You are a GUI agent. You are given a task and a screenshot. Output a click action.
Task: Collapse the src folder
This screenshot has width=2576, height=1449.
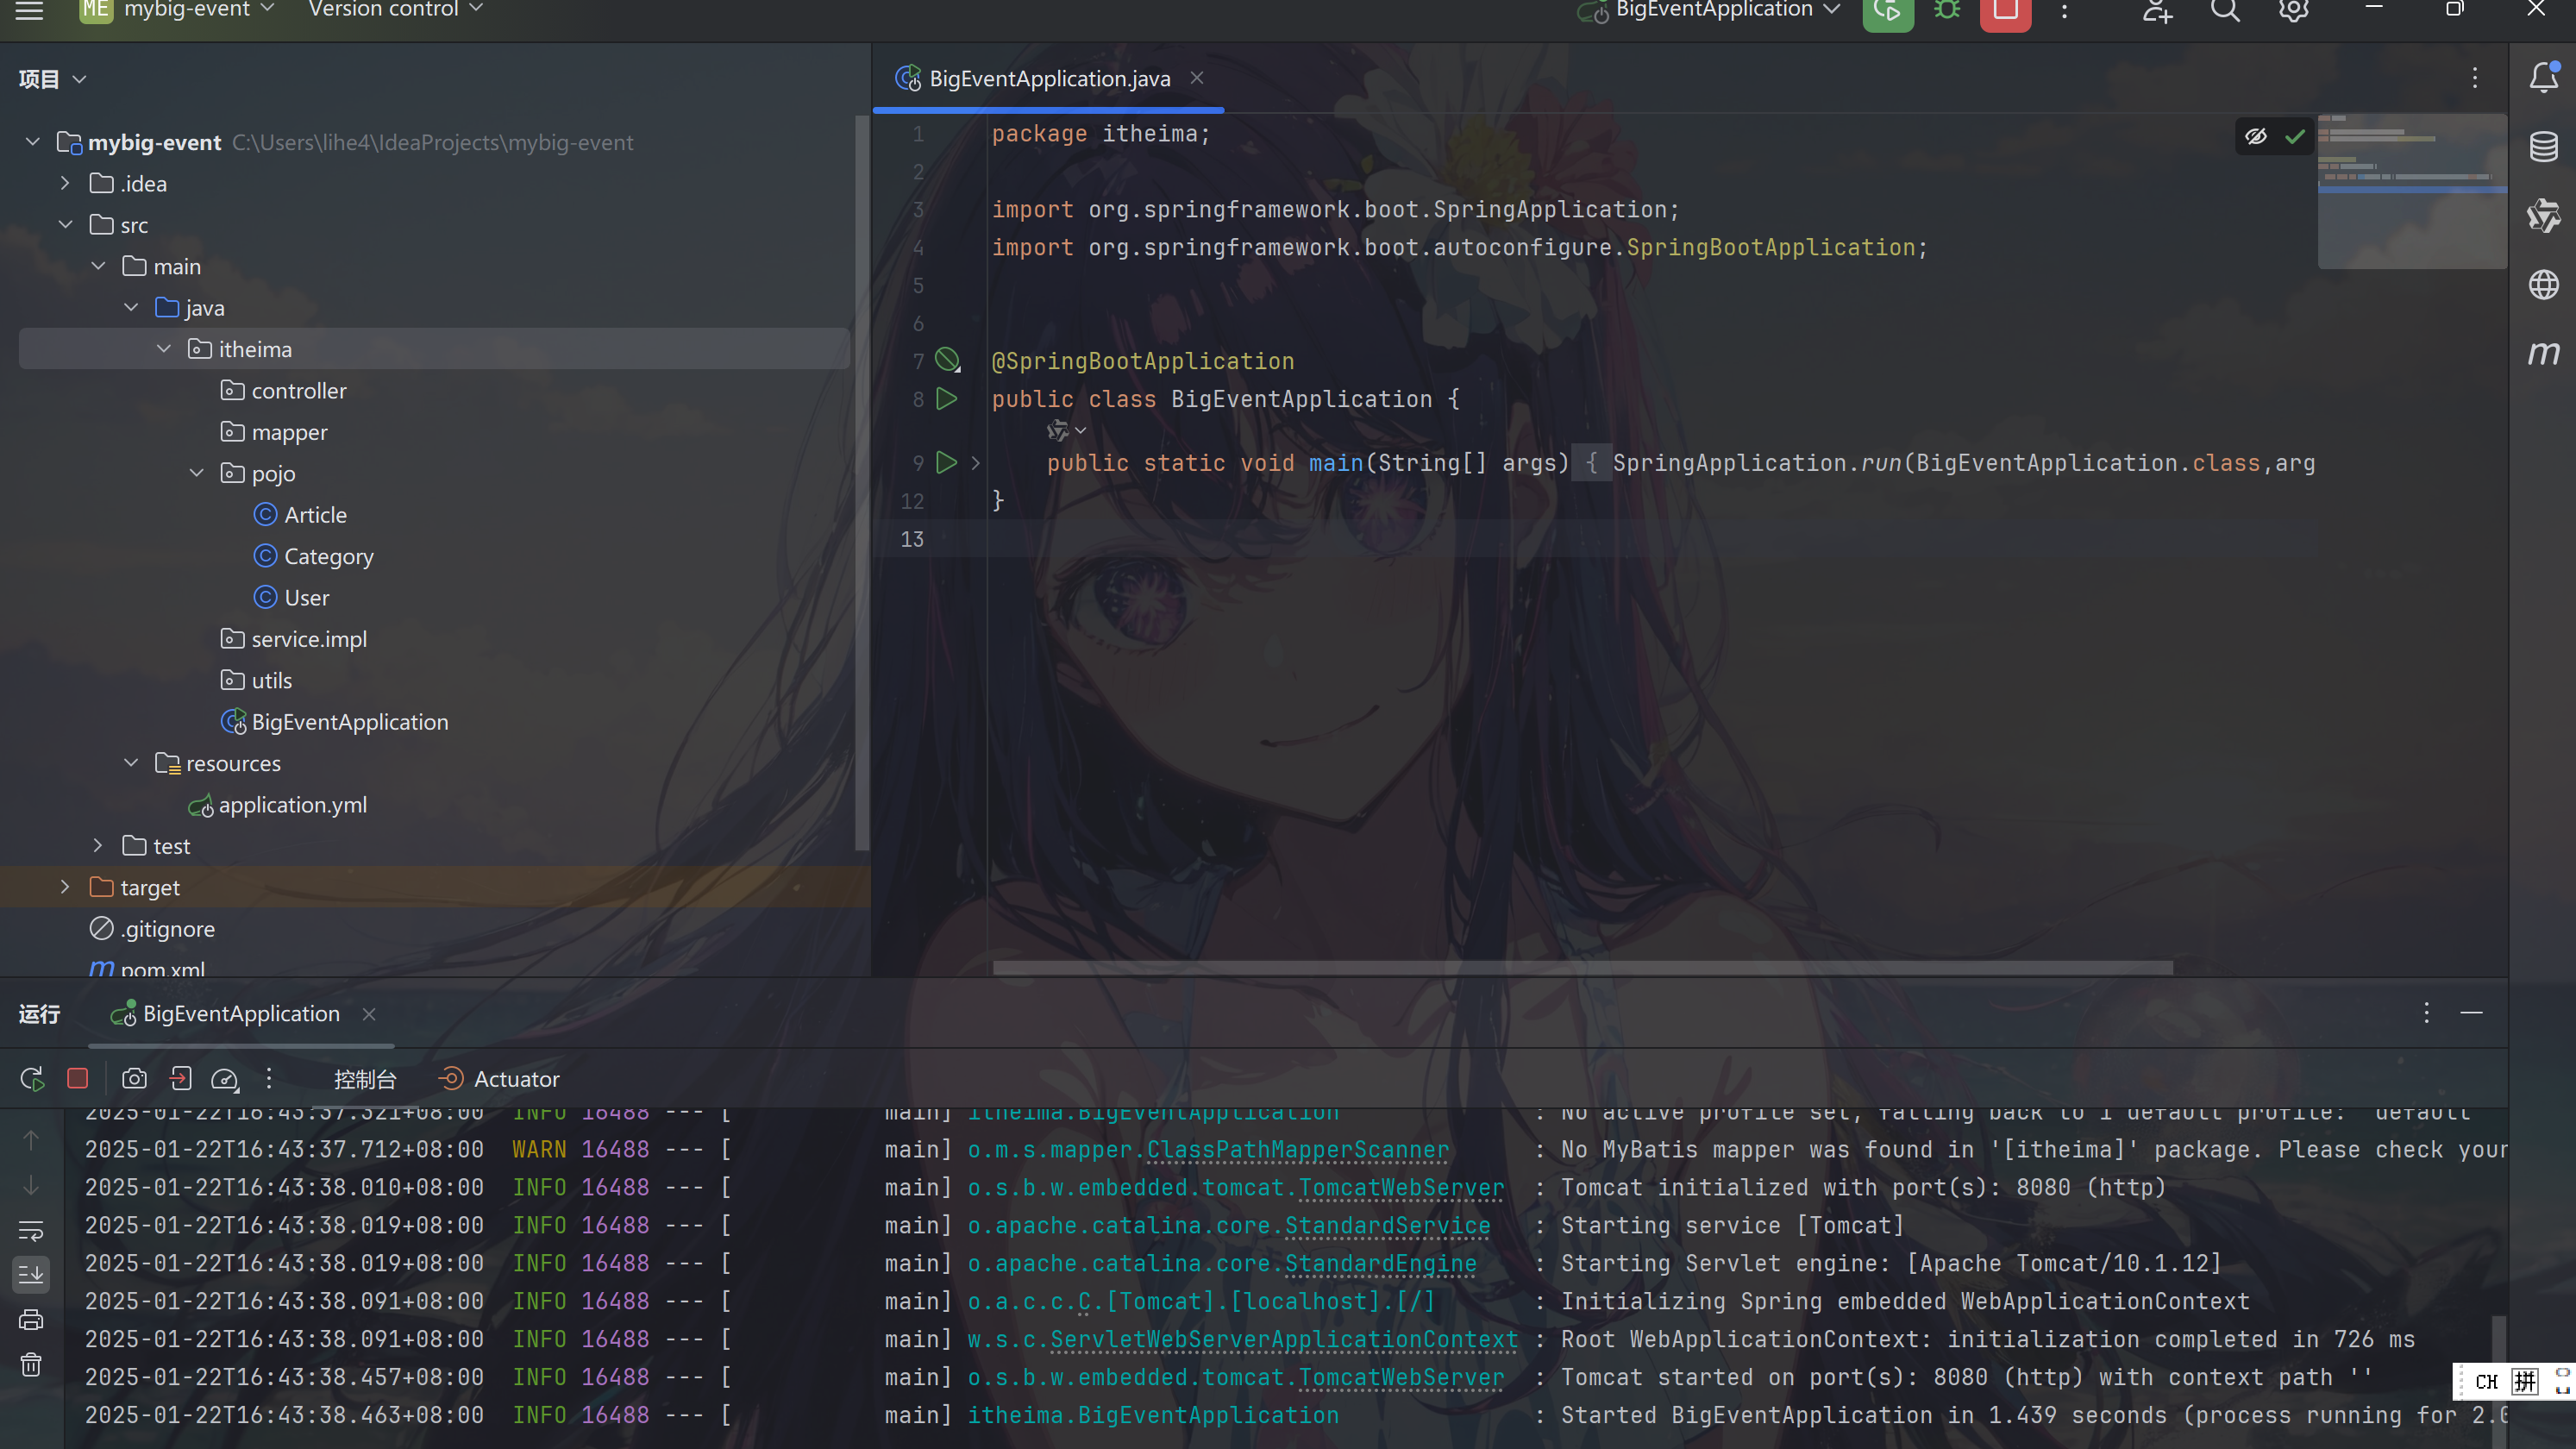click(65, 225)
